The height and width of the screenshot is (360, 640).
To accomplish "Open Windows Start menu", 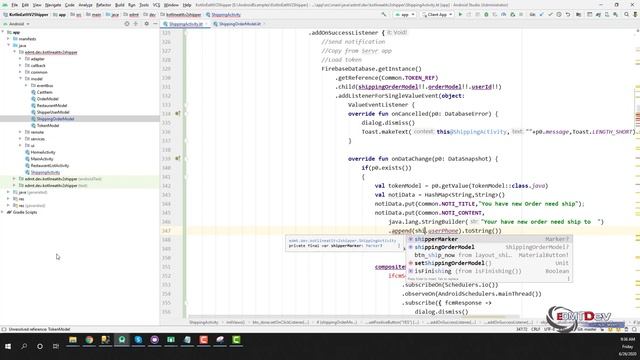I will point(8,346).
